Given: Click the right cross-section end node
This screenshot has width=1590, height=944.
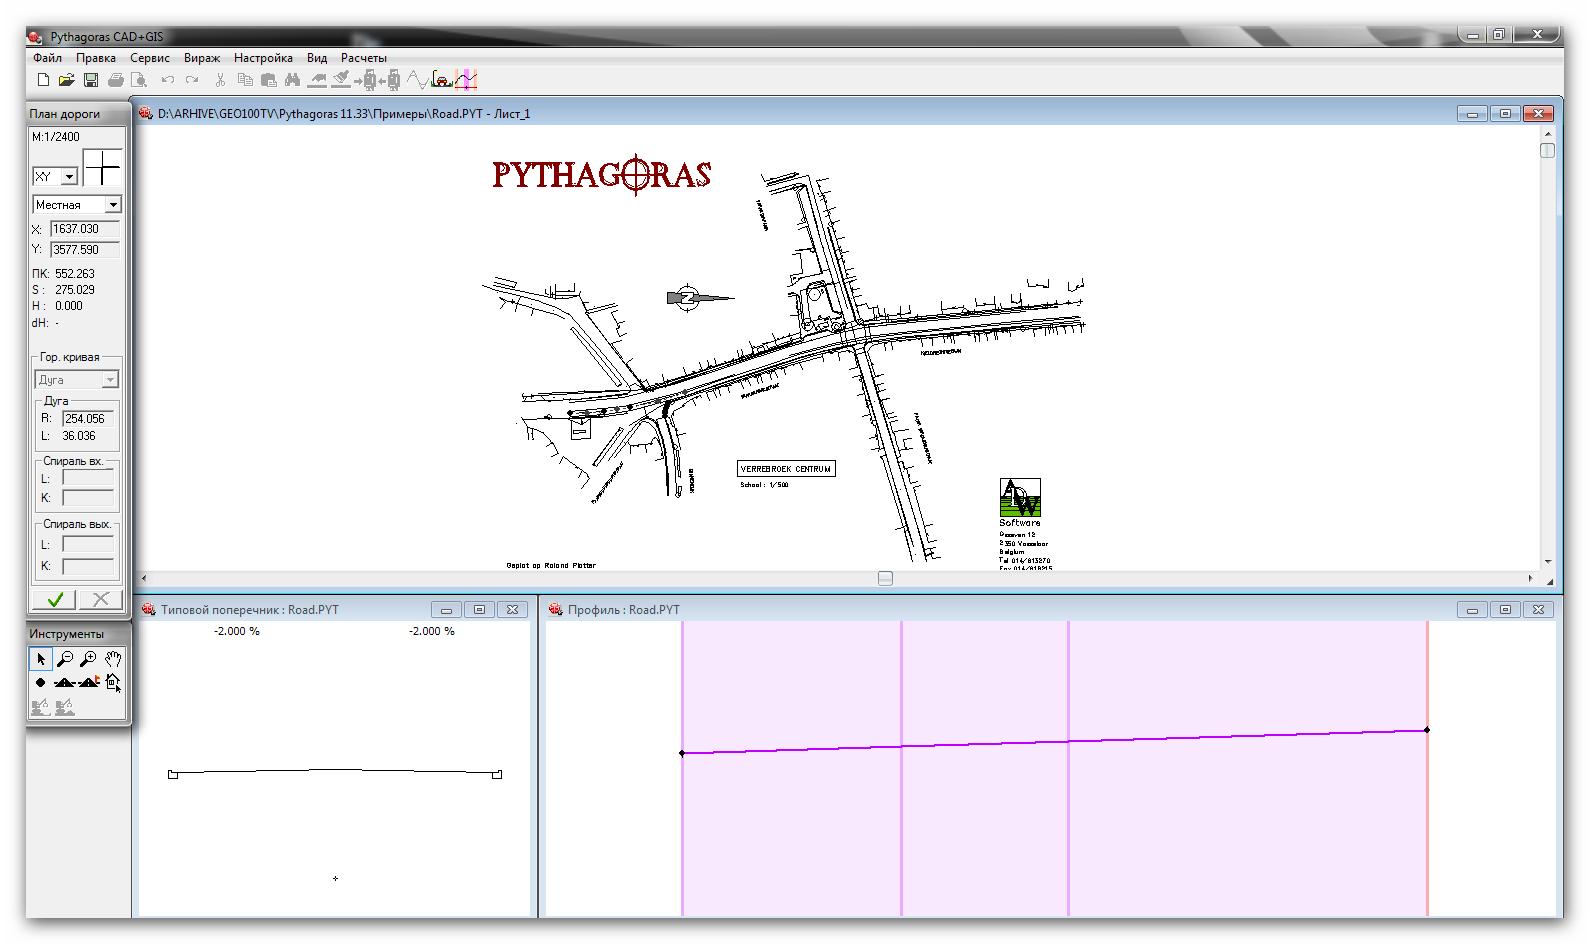Looking at the screenshot, I should coord(497,774).
